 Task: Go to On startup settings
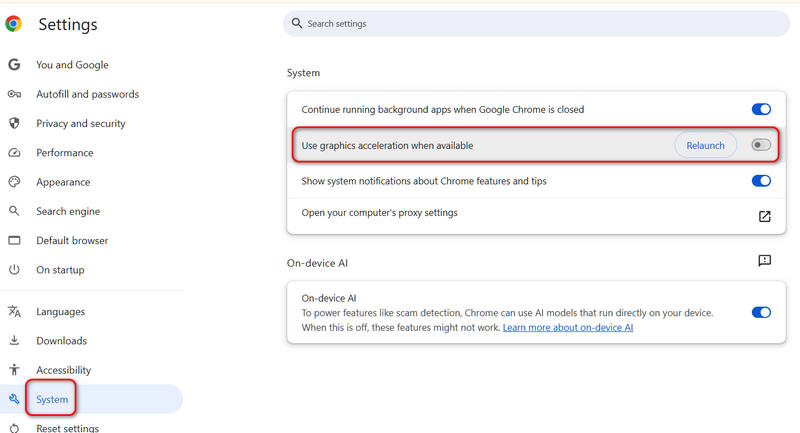(x=60, y=270)
